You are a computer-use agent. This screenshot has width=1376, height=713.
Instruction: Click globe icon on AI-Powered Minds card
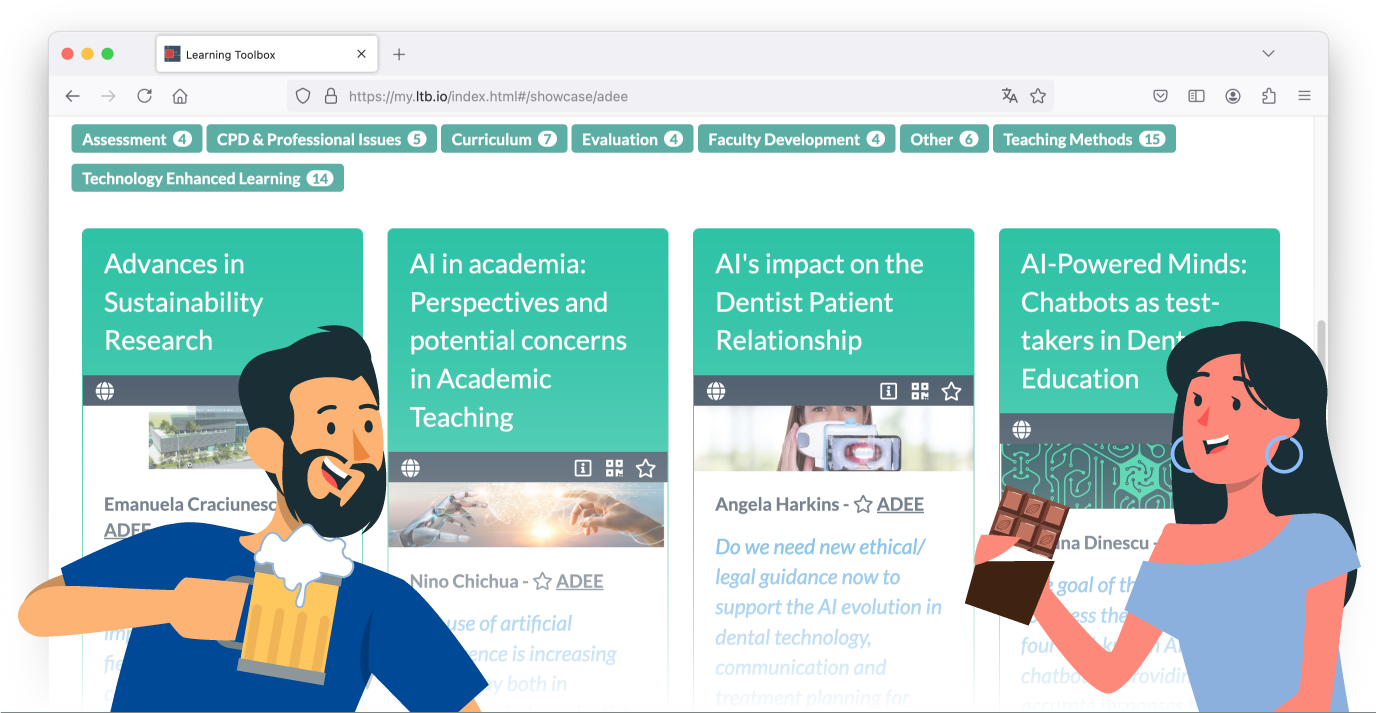coord(1021,429)
